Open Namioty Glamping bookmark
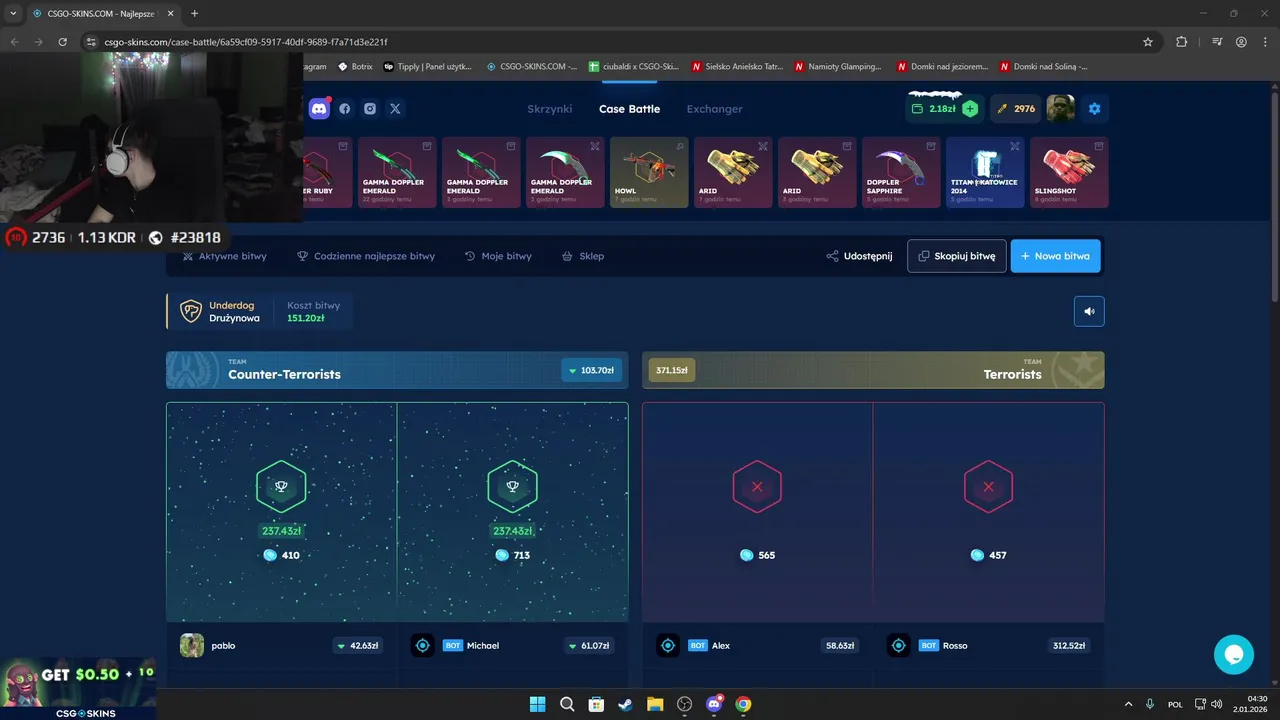The width and height of the screenshot is (1280, 720). pyautogui.click(x=838, y=67)
